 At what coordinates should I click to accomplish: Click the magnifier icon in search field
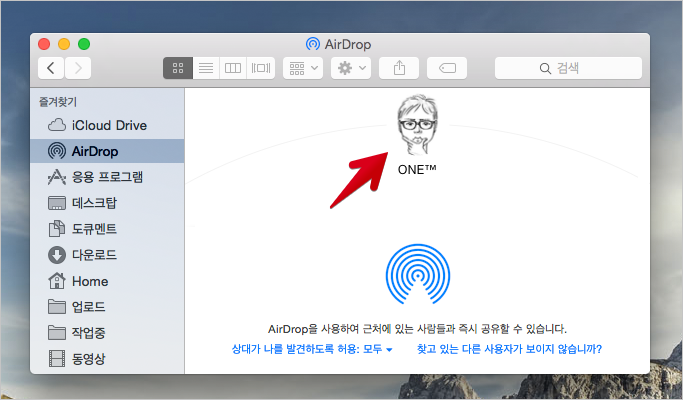click(545, 68)
